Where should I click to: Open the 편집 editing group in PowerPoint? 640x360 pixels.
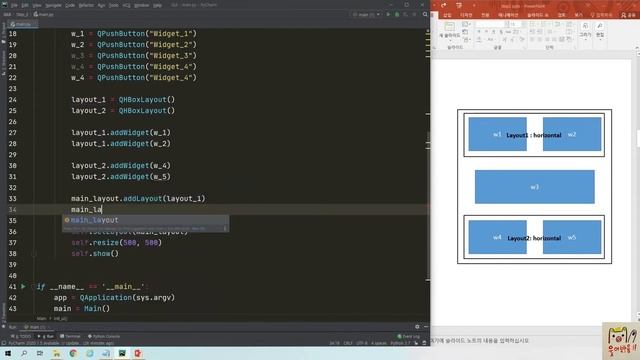pos(600,31)
